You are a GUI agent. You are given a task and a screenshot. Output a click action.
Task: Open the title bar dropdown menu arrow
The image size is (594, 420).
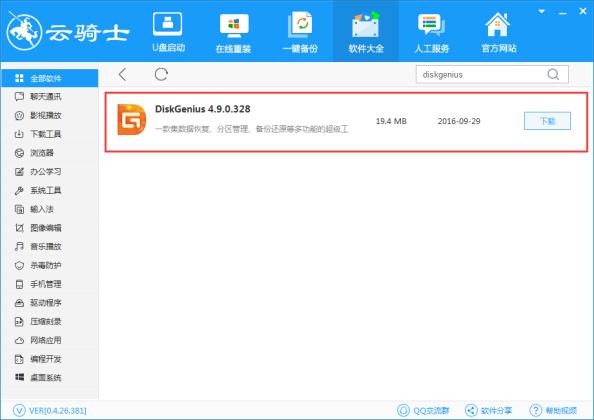[542, 11]
